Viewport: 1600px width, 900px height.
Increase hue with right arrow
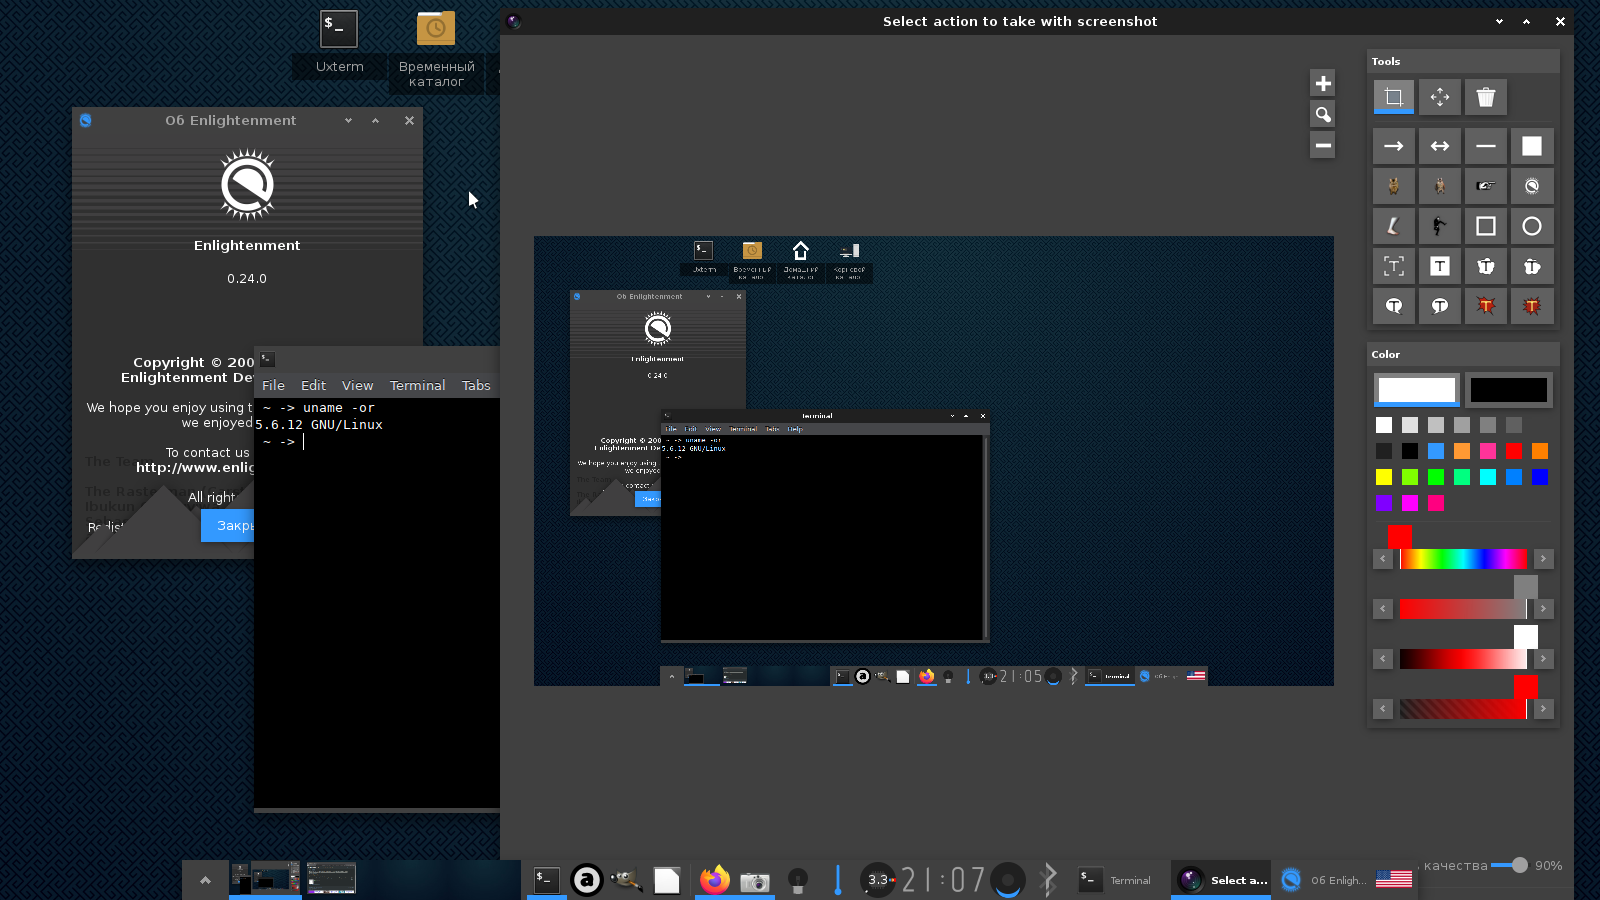pos(1543,559)
